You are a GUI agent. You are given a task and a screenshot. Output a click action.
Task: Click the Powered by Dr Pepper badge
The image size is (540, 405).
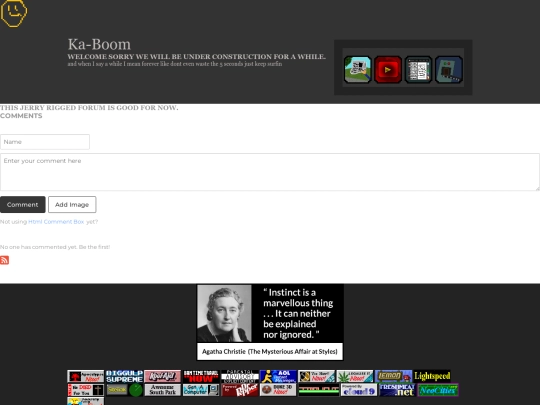coord(240,390)
